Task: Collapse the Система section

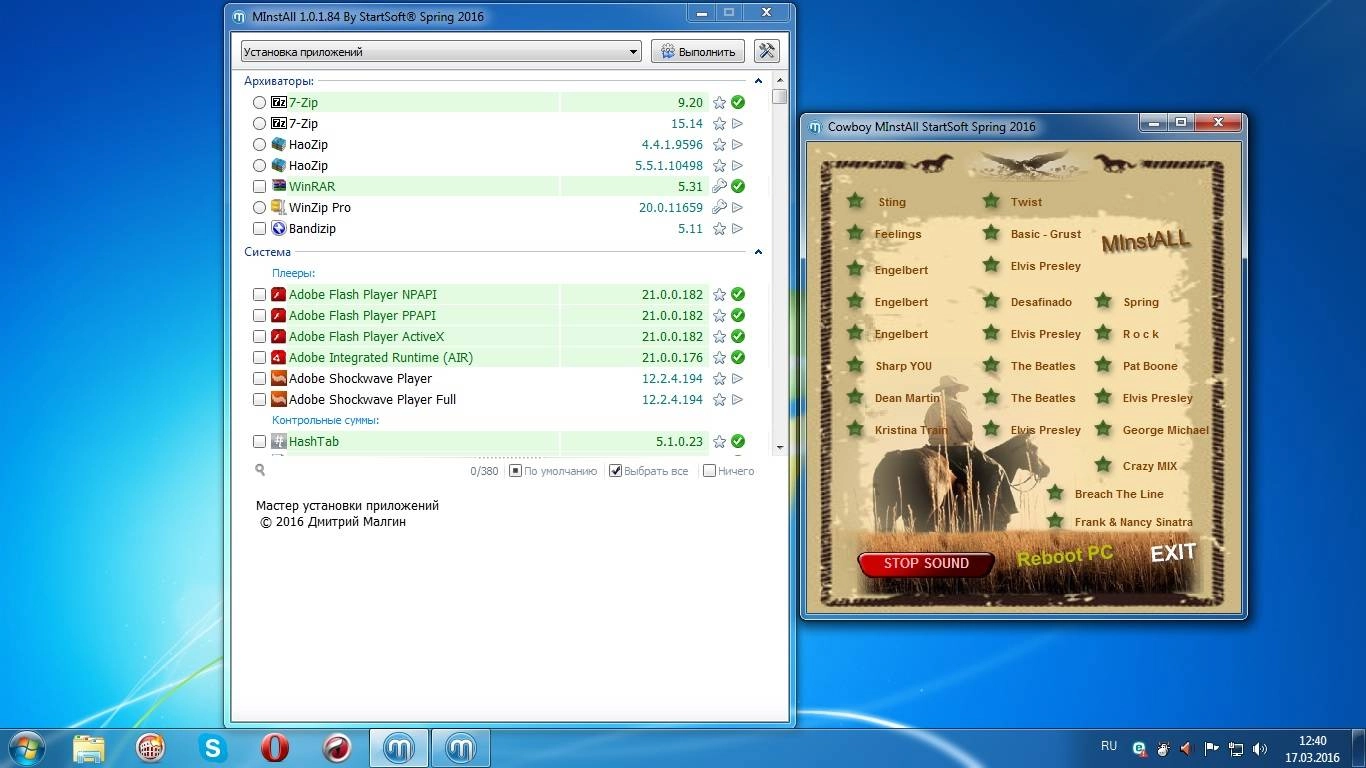Action: 758,252
